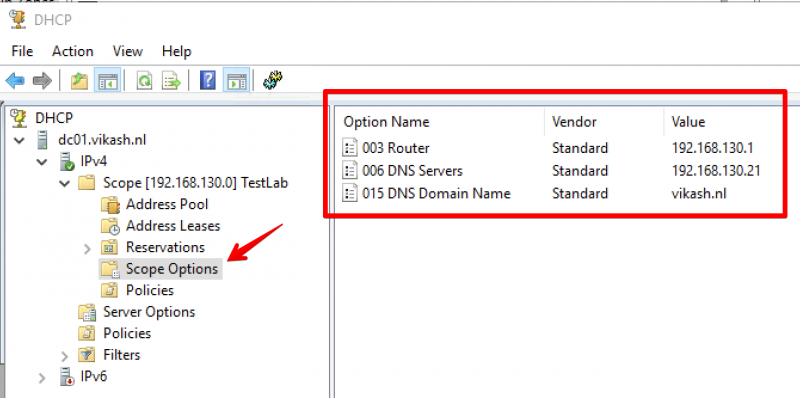Select Address Pool in the tree
The height and width of the screenshot is (398, 800).
[167, 205]
